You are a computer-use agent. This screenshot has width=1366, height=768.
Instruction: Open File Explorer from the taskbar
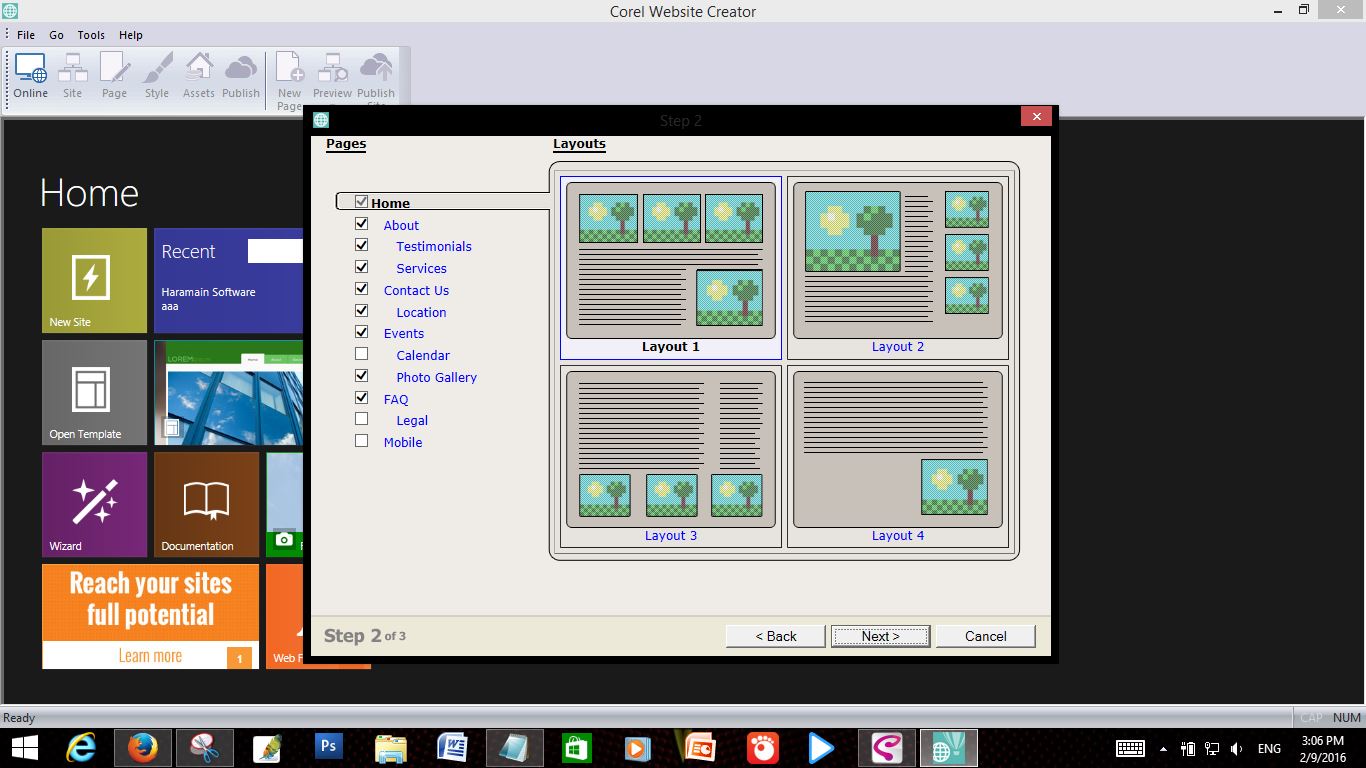click(390, 748)
